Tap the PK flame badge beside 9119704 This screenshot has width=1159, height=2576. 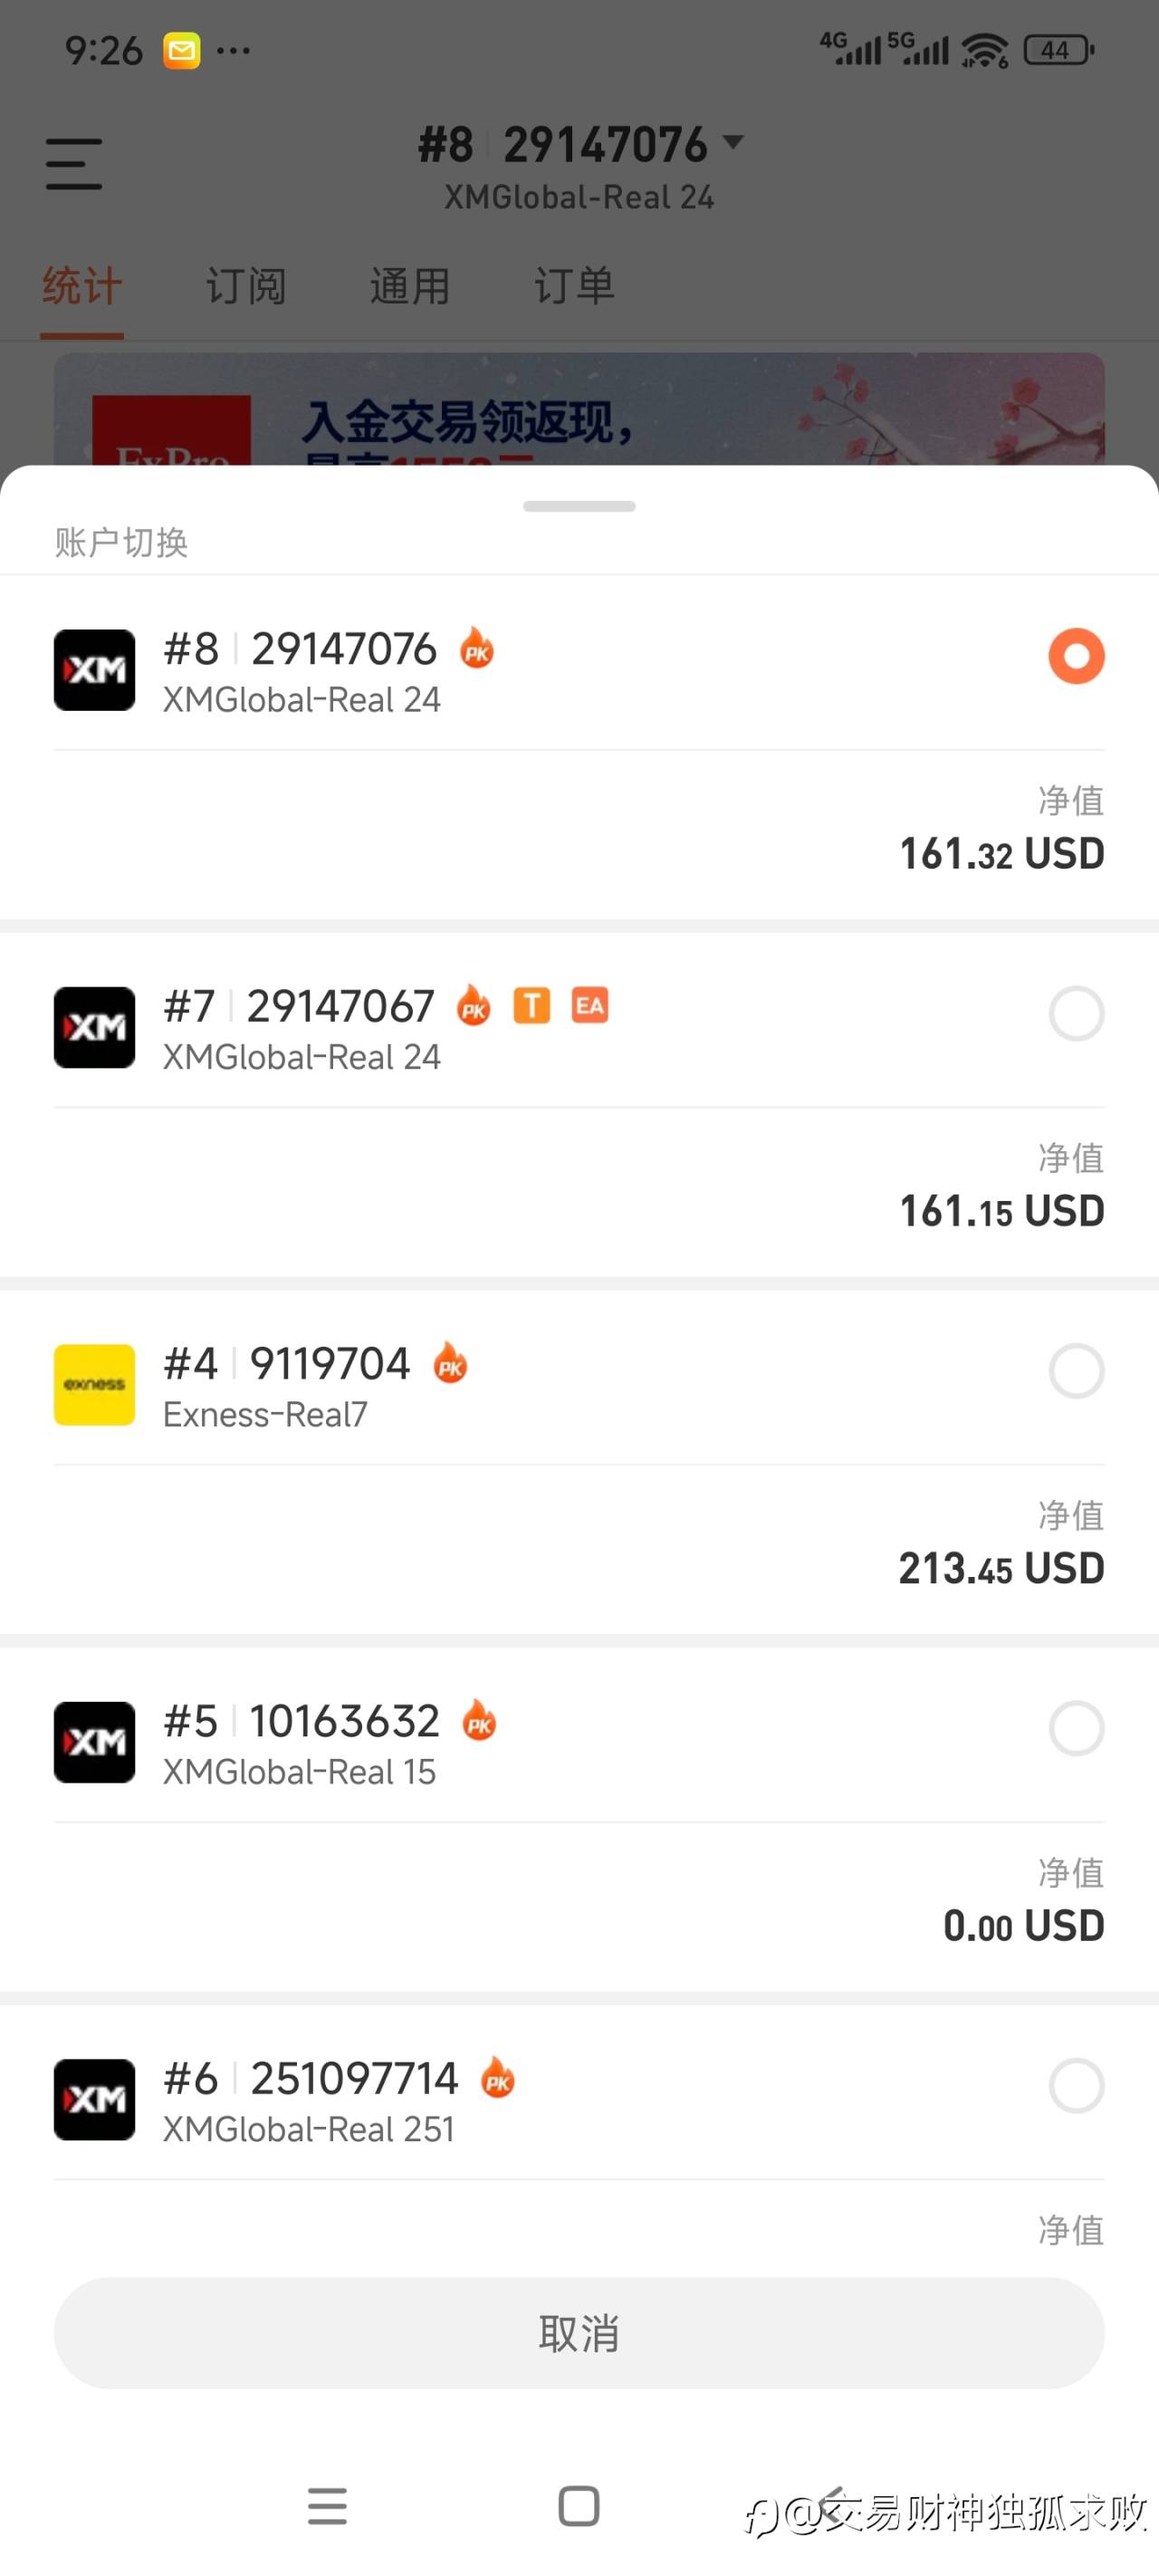450,1363
